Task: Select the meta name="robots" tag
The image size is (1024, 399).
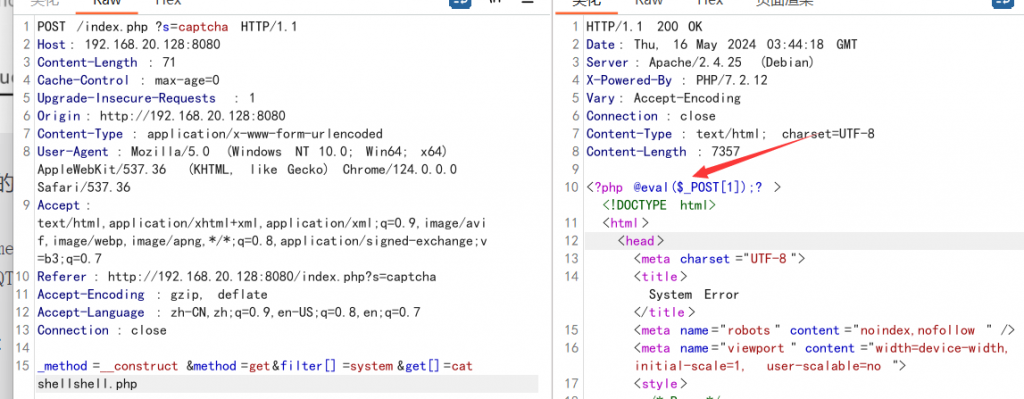Action: pyautogui.click(x=824, y=330)
